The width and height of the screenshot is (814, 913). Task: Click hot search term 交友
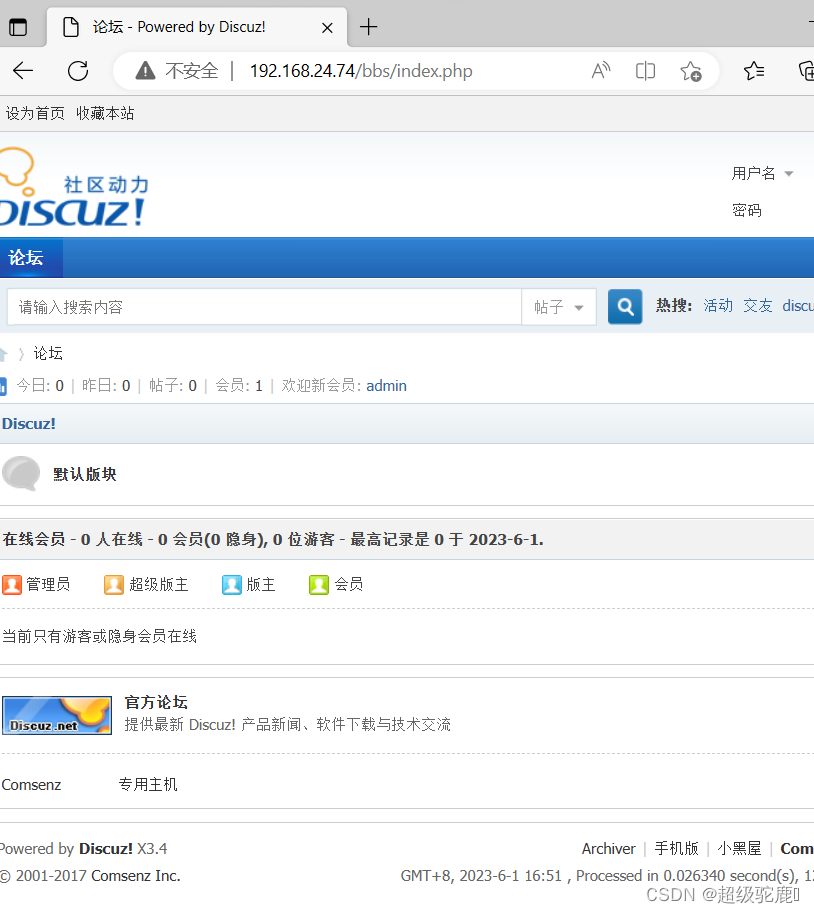758,306
